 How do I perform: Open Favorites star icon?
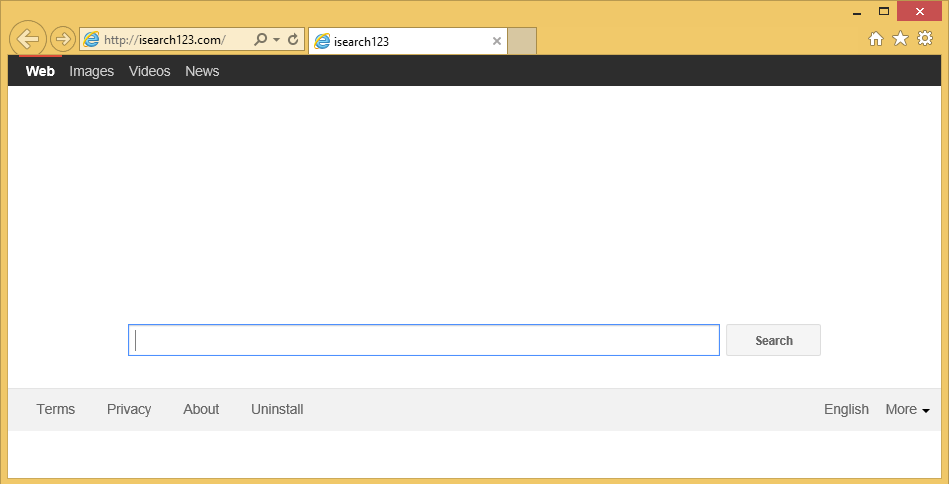click(900, 39)
